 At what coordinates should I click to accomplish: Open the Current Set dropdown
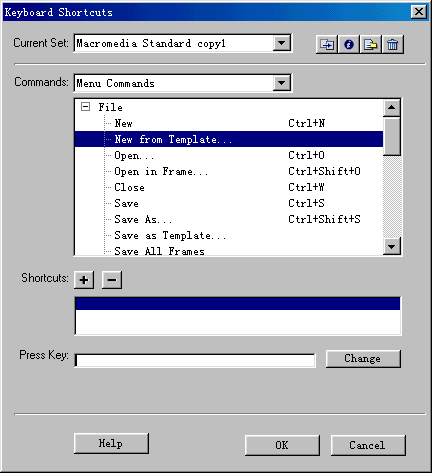pos(282,43)
